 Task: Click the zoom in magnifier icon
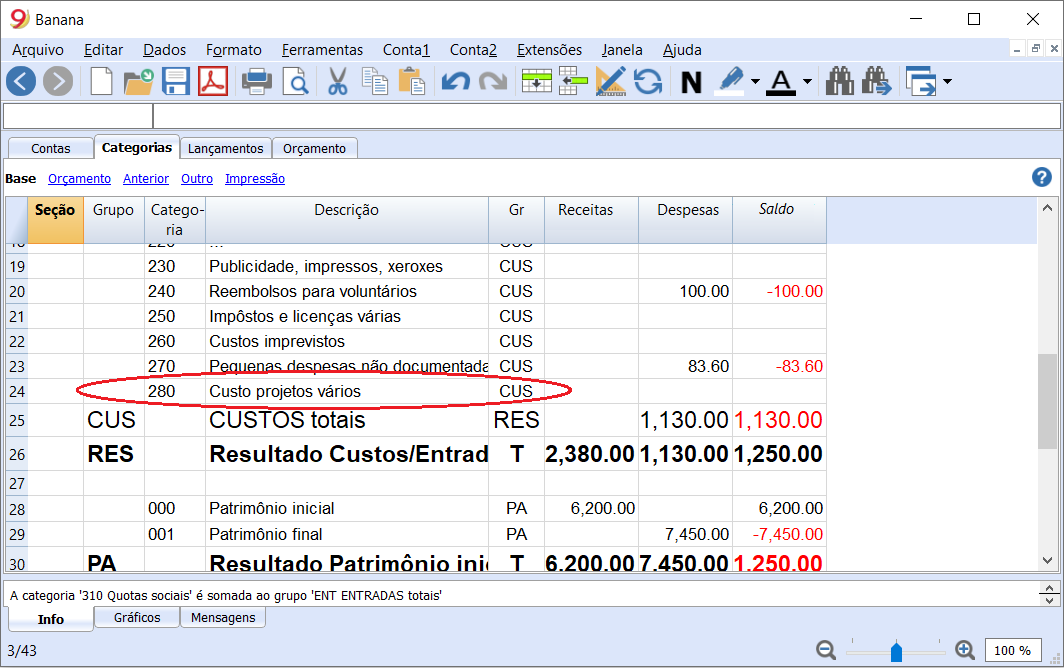964,650
